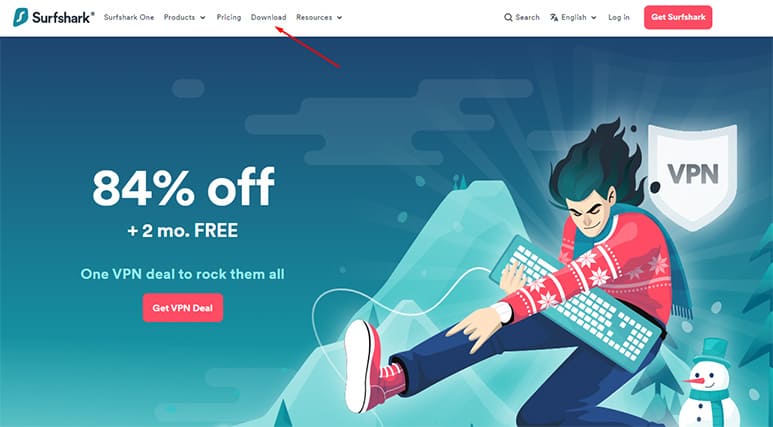The width and height of the screenshot is (773, 427).
Task: Click the Get Surfshark button
Action: point(678,17)
